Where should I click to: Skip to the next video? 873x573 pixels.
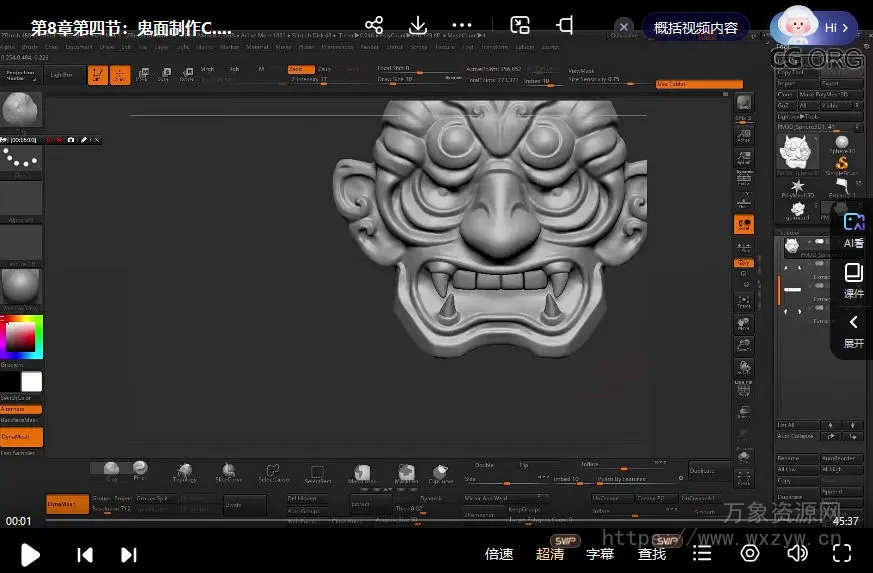point(129,554)
